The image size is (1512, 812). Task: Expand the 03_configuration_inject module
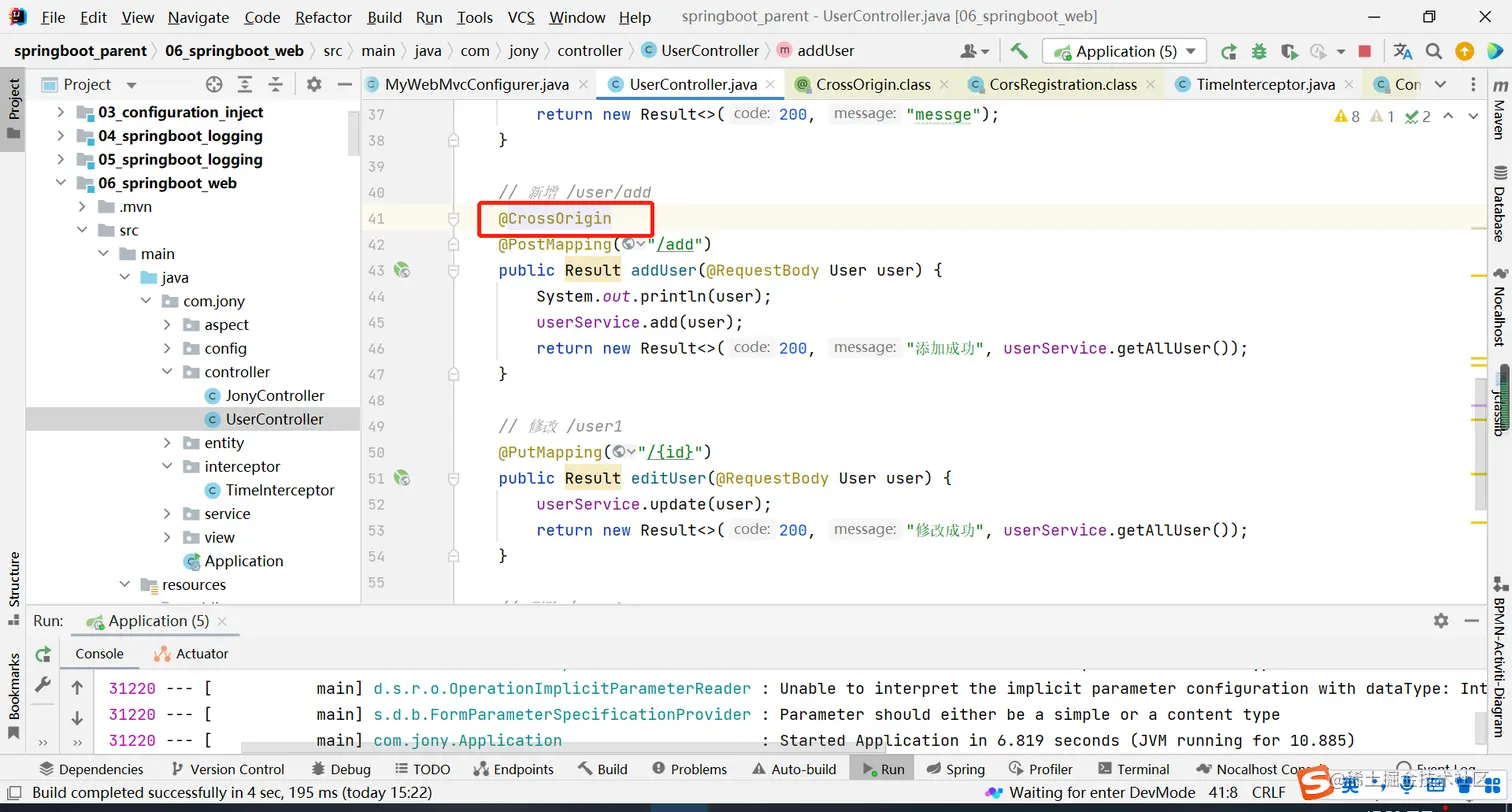click(x=61, y=112)
